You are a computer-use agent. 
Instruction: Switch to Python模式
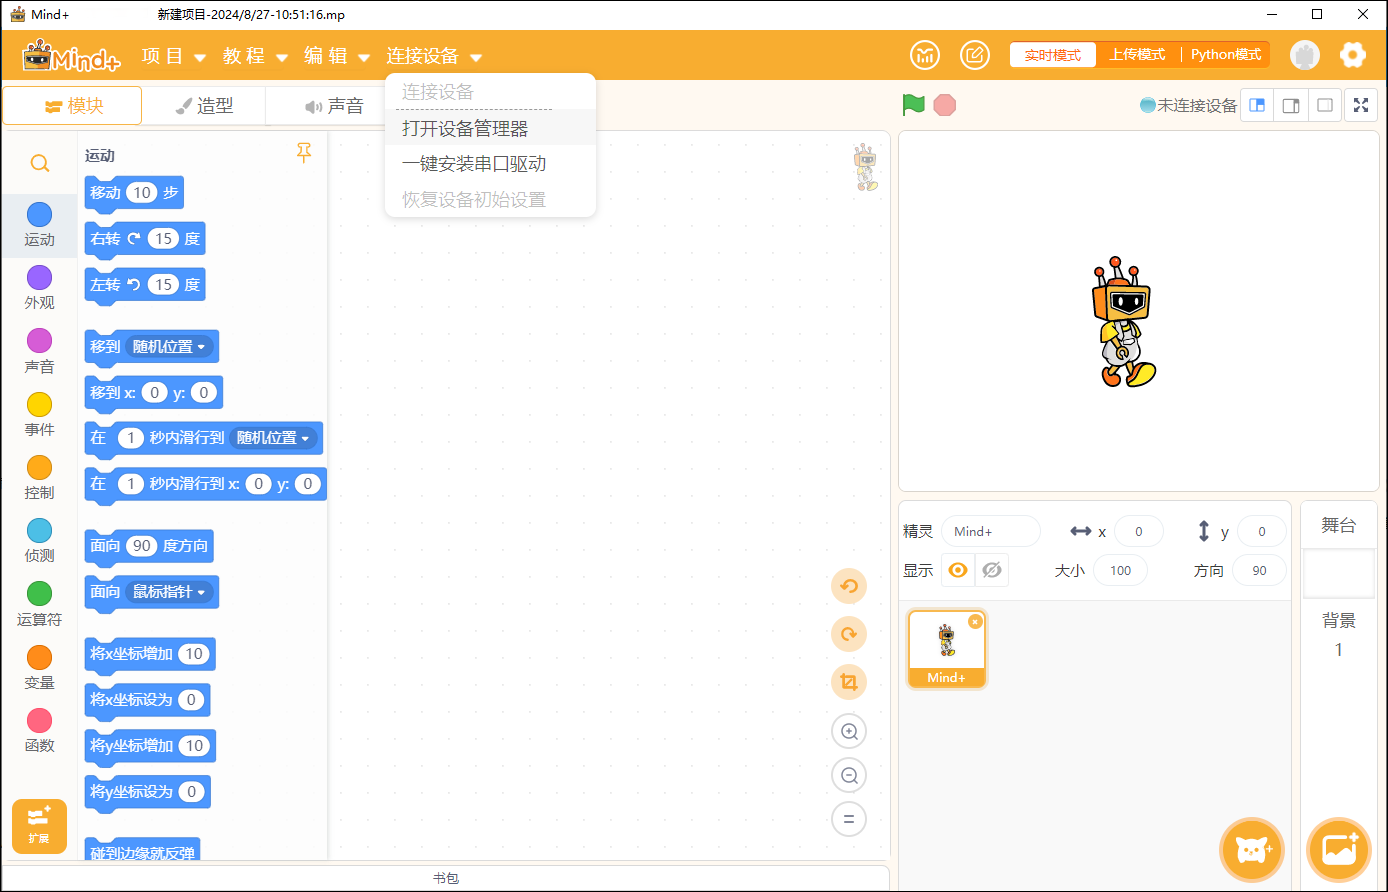coord(1224,55)
